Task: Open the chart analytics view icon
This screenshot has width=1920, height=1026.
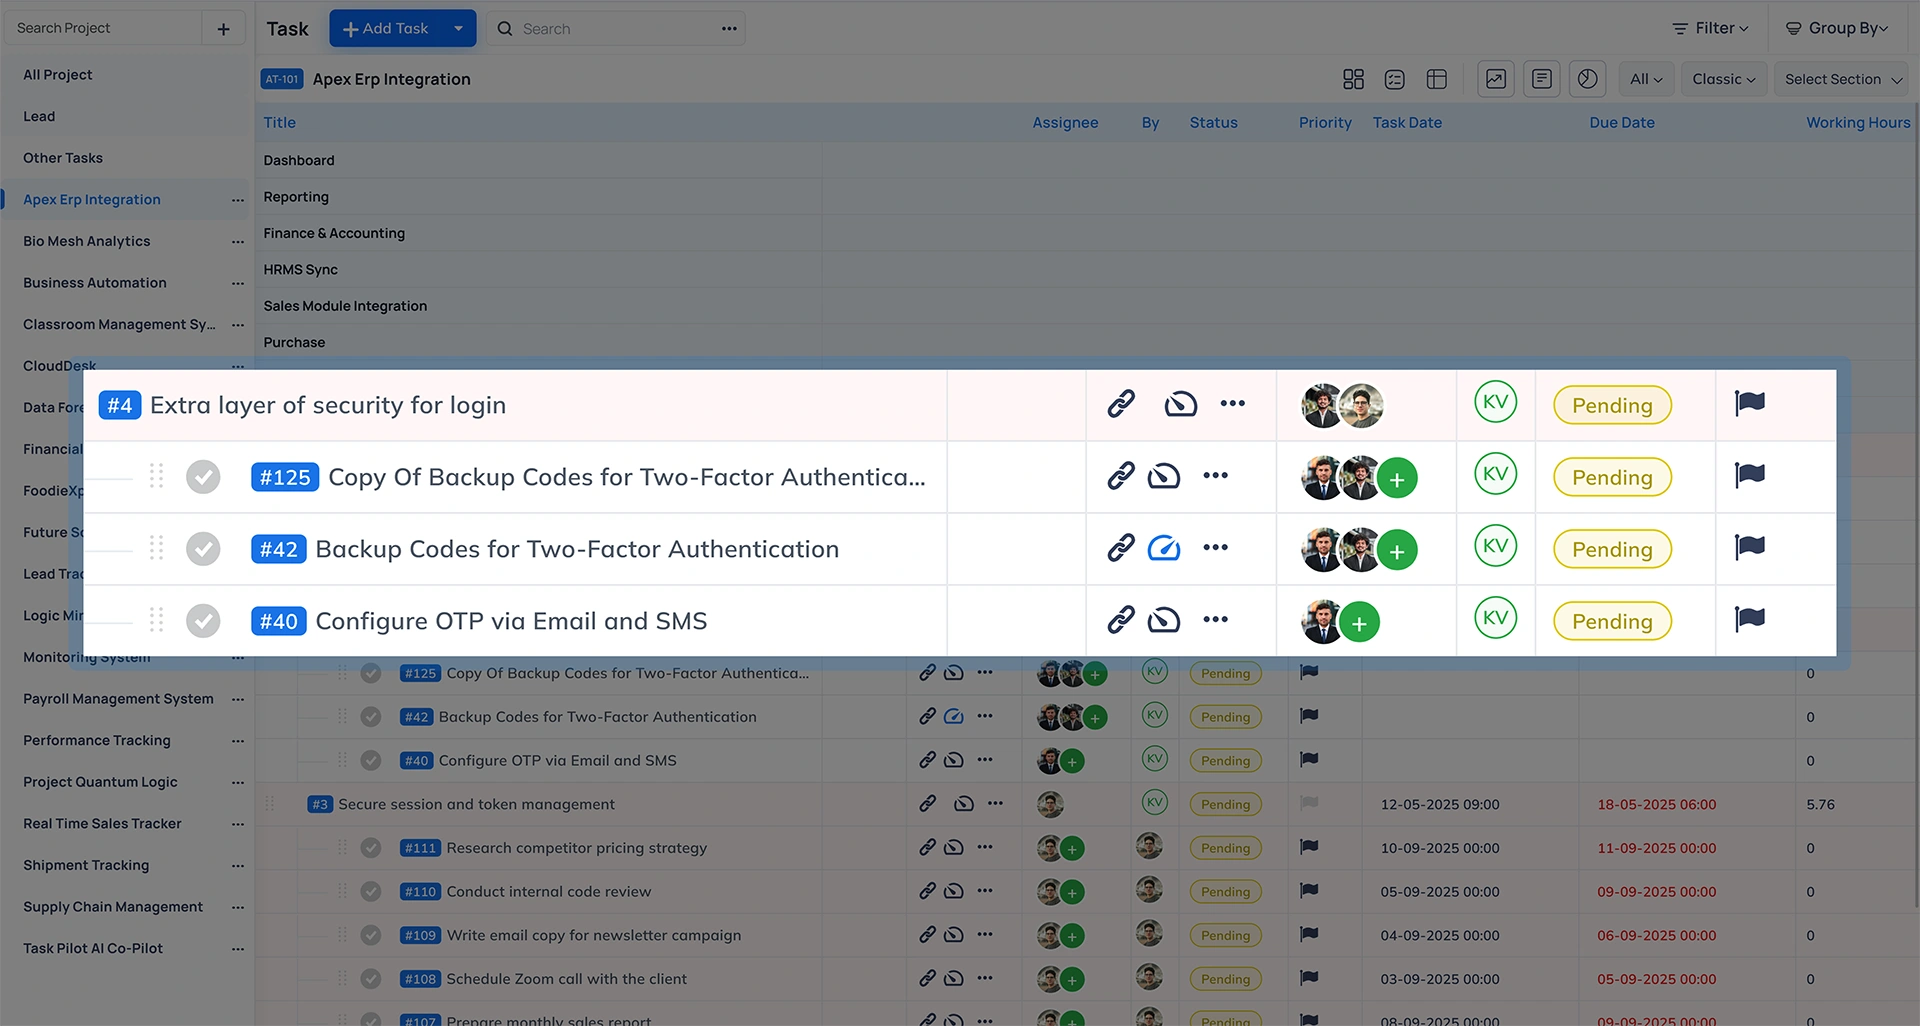Action: 1495,79
